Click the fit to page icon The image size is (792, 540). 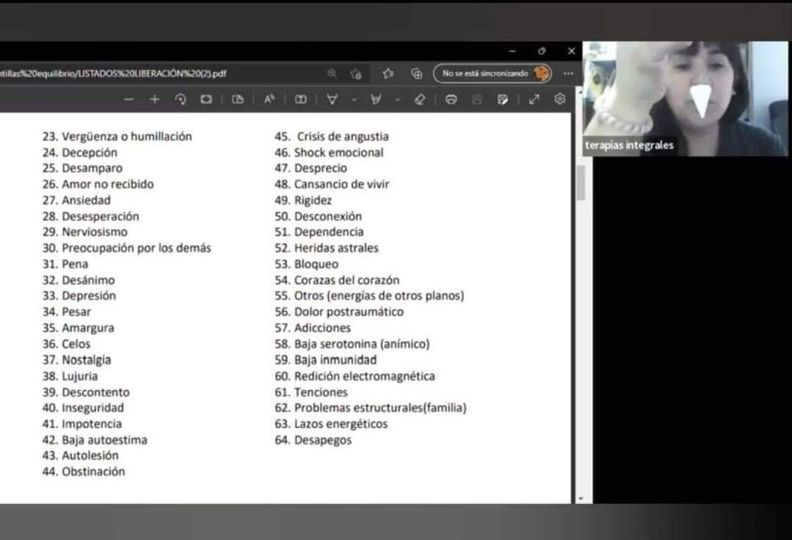click(206, 99)
